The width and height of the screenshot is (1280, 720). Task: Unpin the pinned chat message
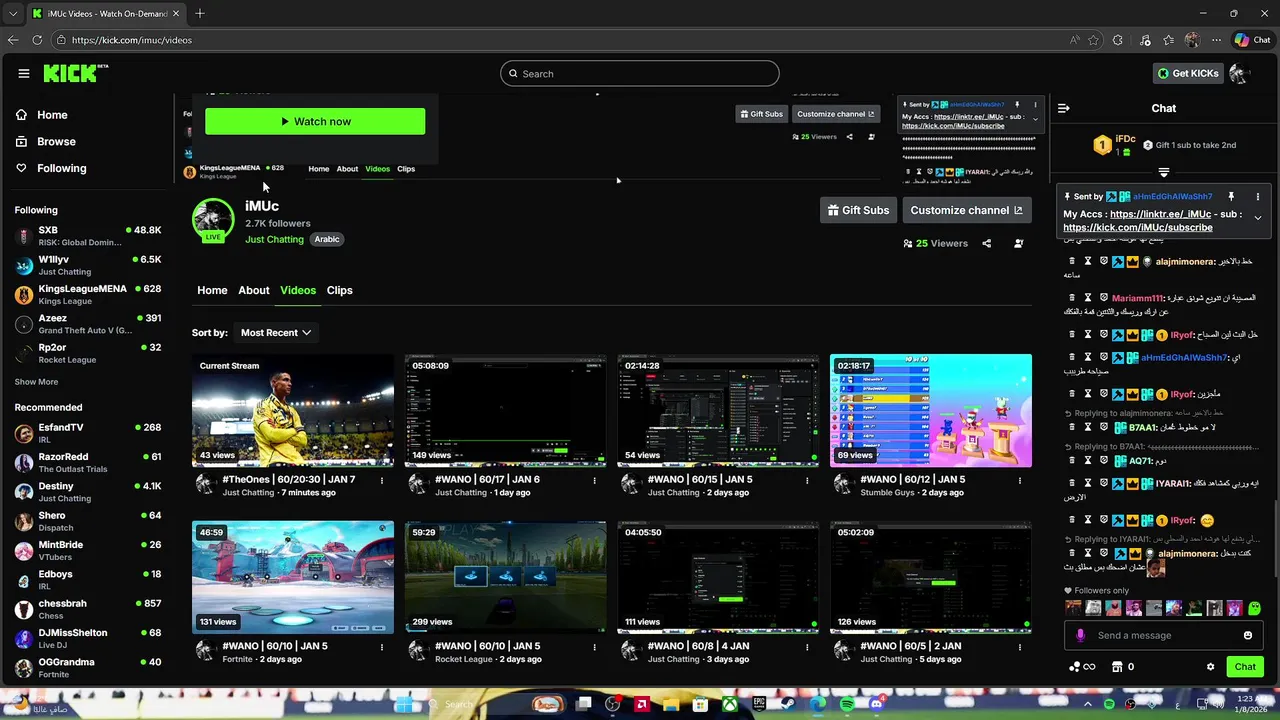[1231, 197]
